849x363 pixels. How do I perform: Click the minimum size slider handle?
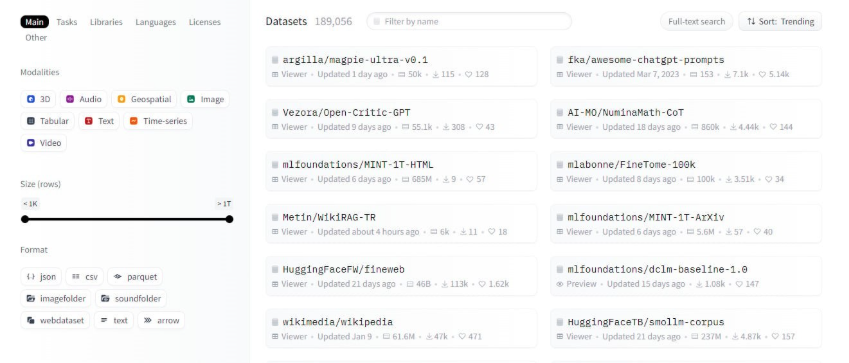(x=25, y=219)
